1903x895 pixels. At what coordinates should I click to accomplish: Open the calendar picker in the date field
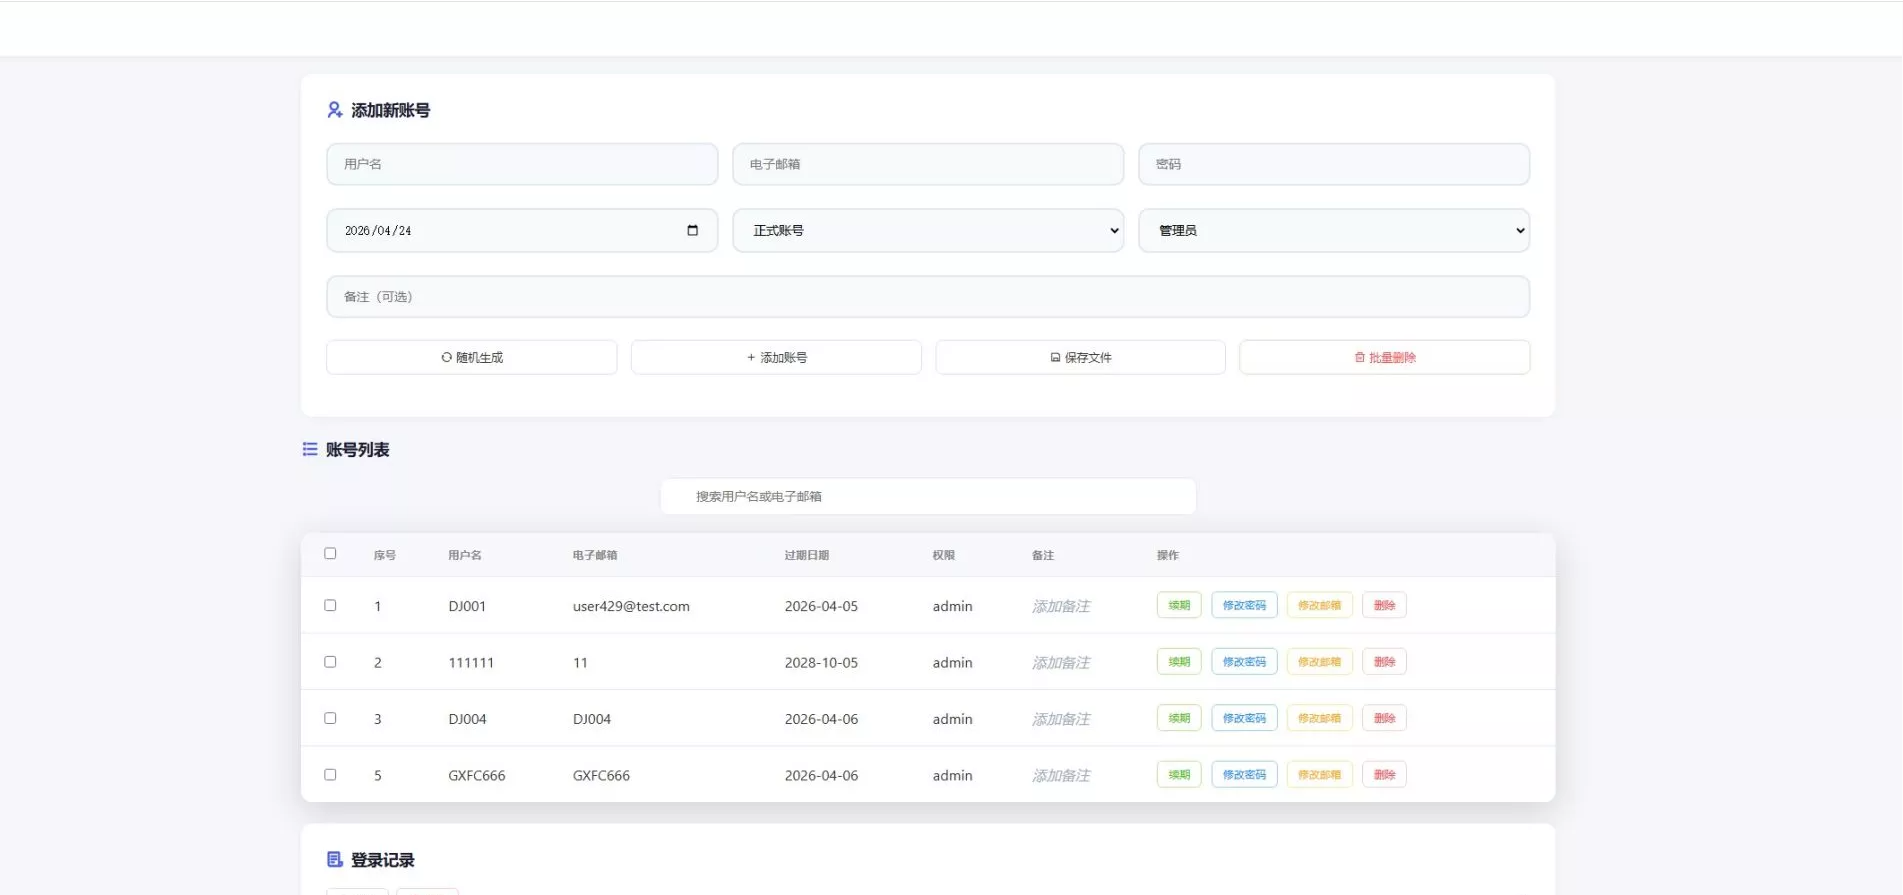(x=692, y=230)
